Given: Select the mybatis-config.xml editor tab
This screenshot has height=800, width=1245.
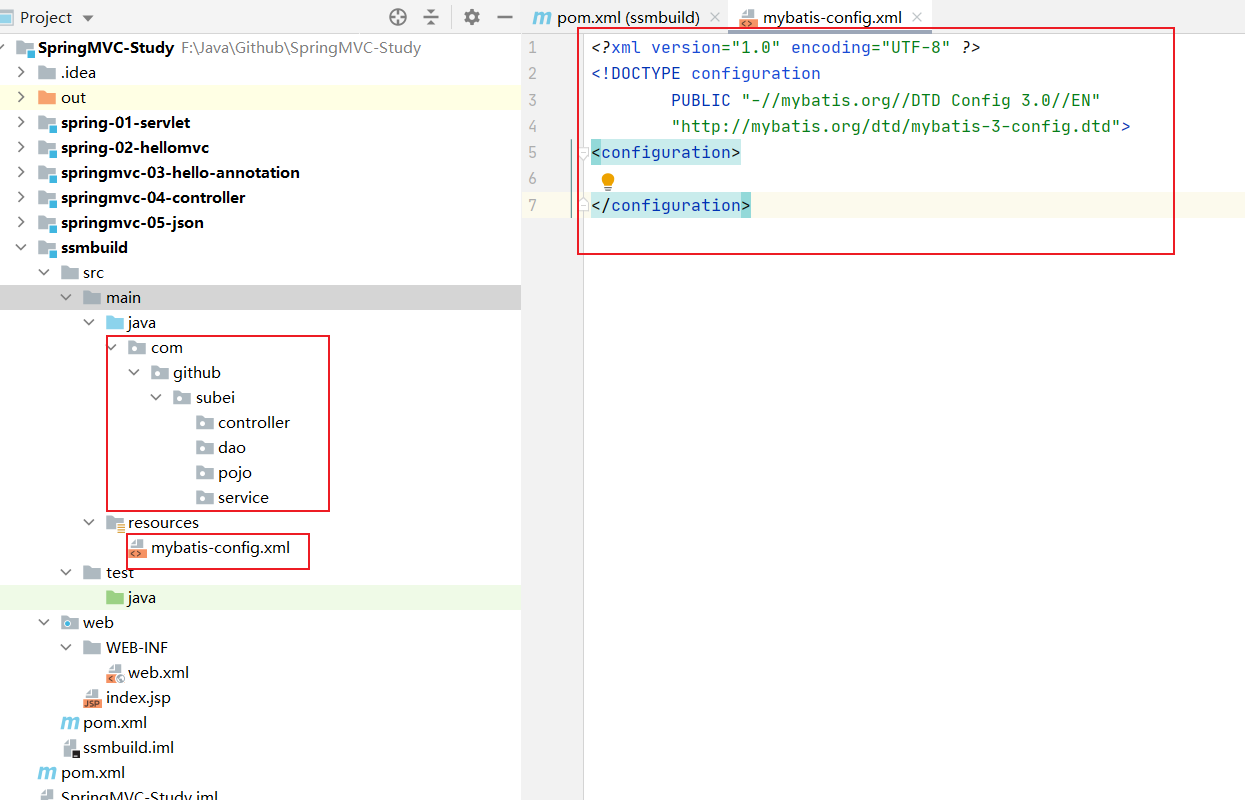Looking at the screenshot, I should [x=832, y=17].
